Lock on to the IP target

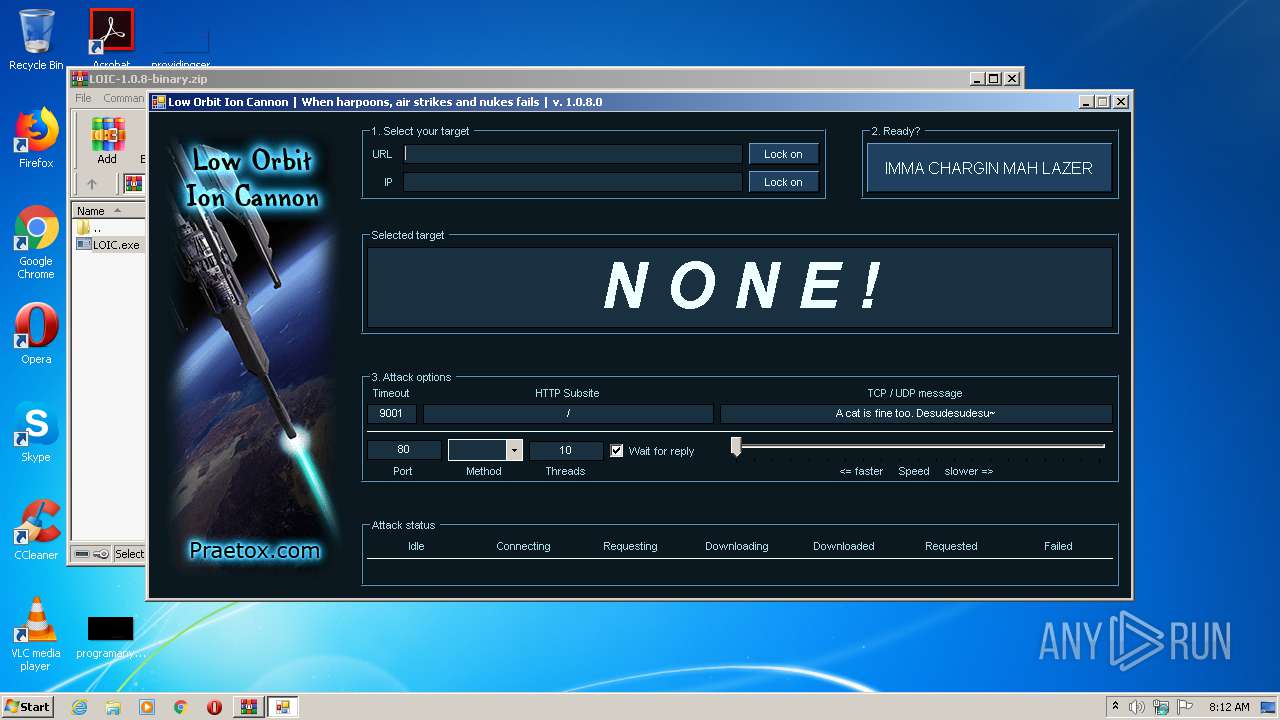[x=783, y=182]
